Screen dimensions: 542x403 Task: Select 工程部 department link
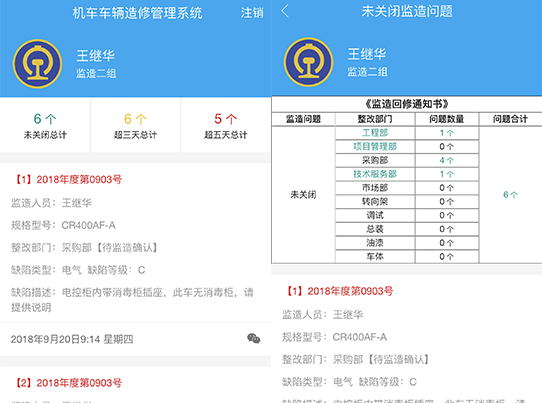[x=375, y=133]
